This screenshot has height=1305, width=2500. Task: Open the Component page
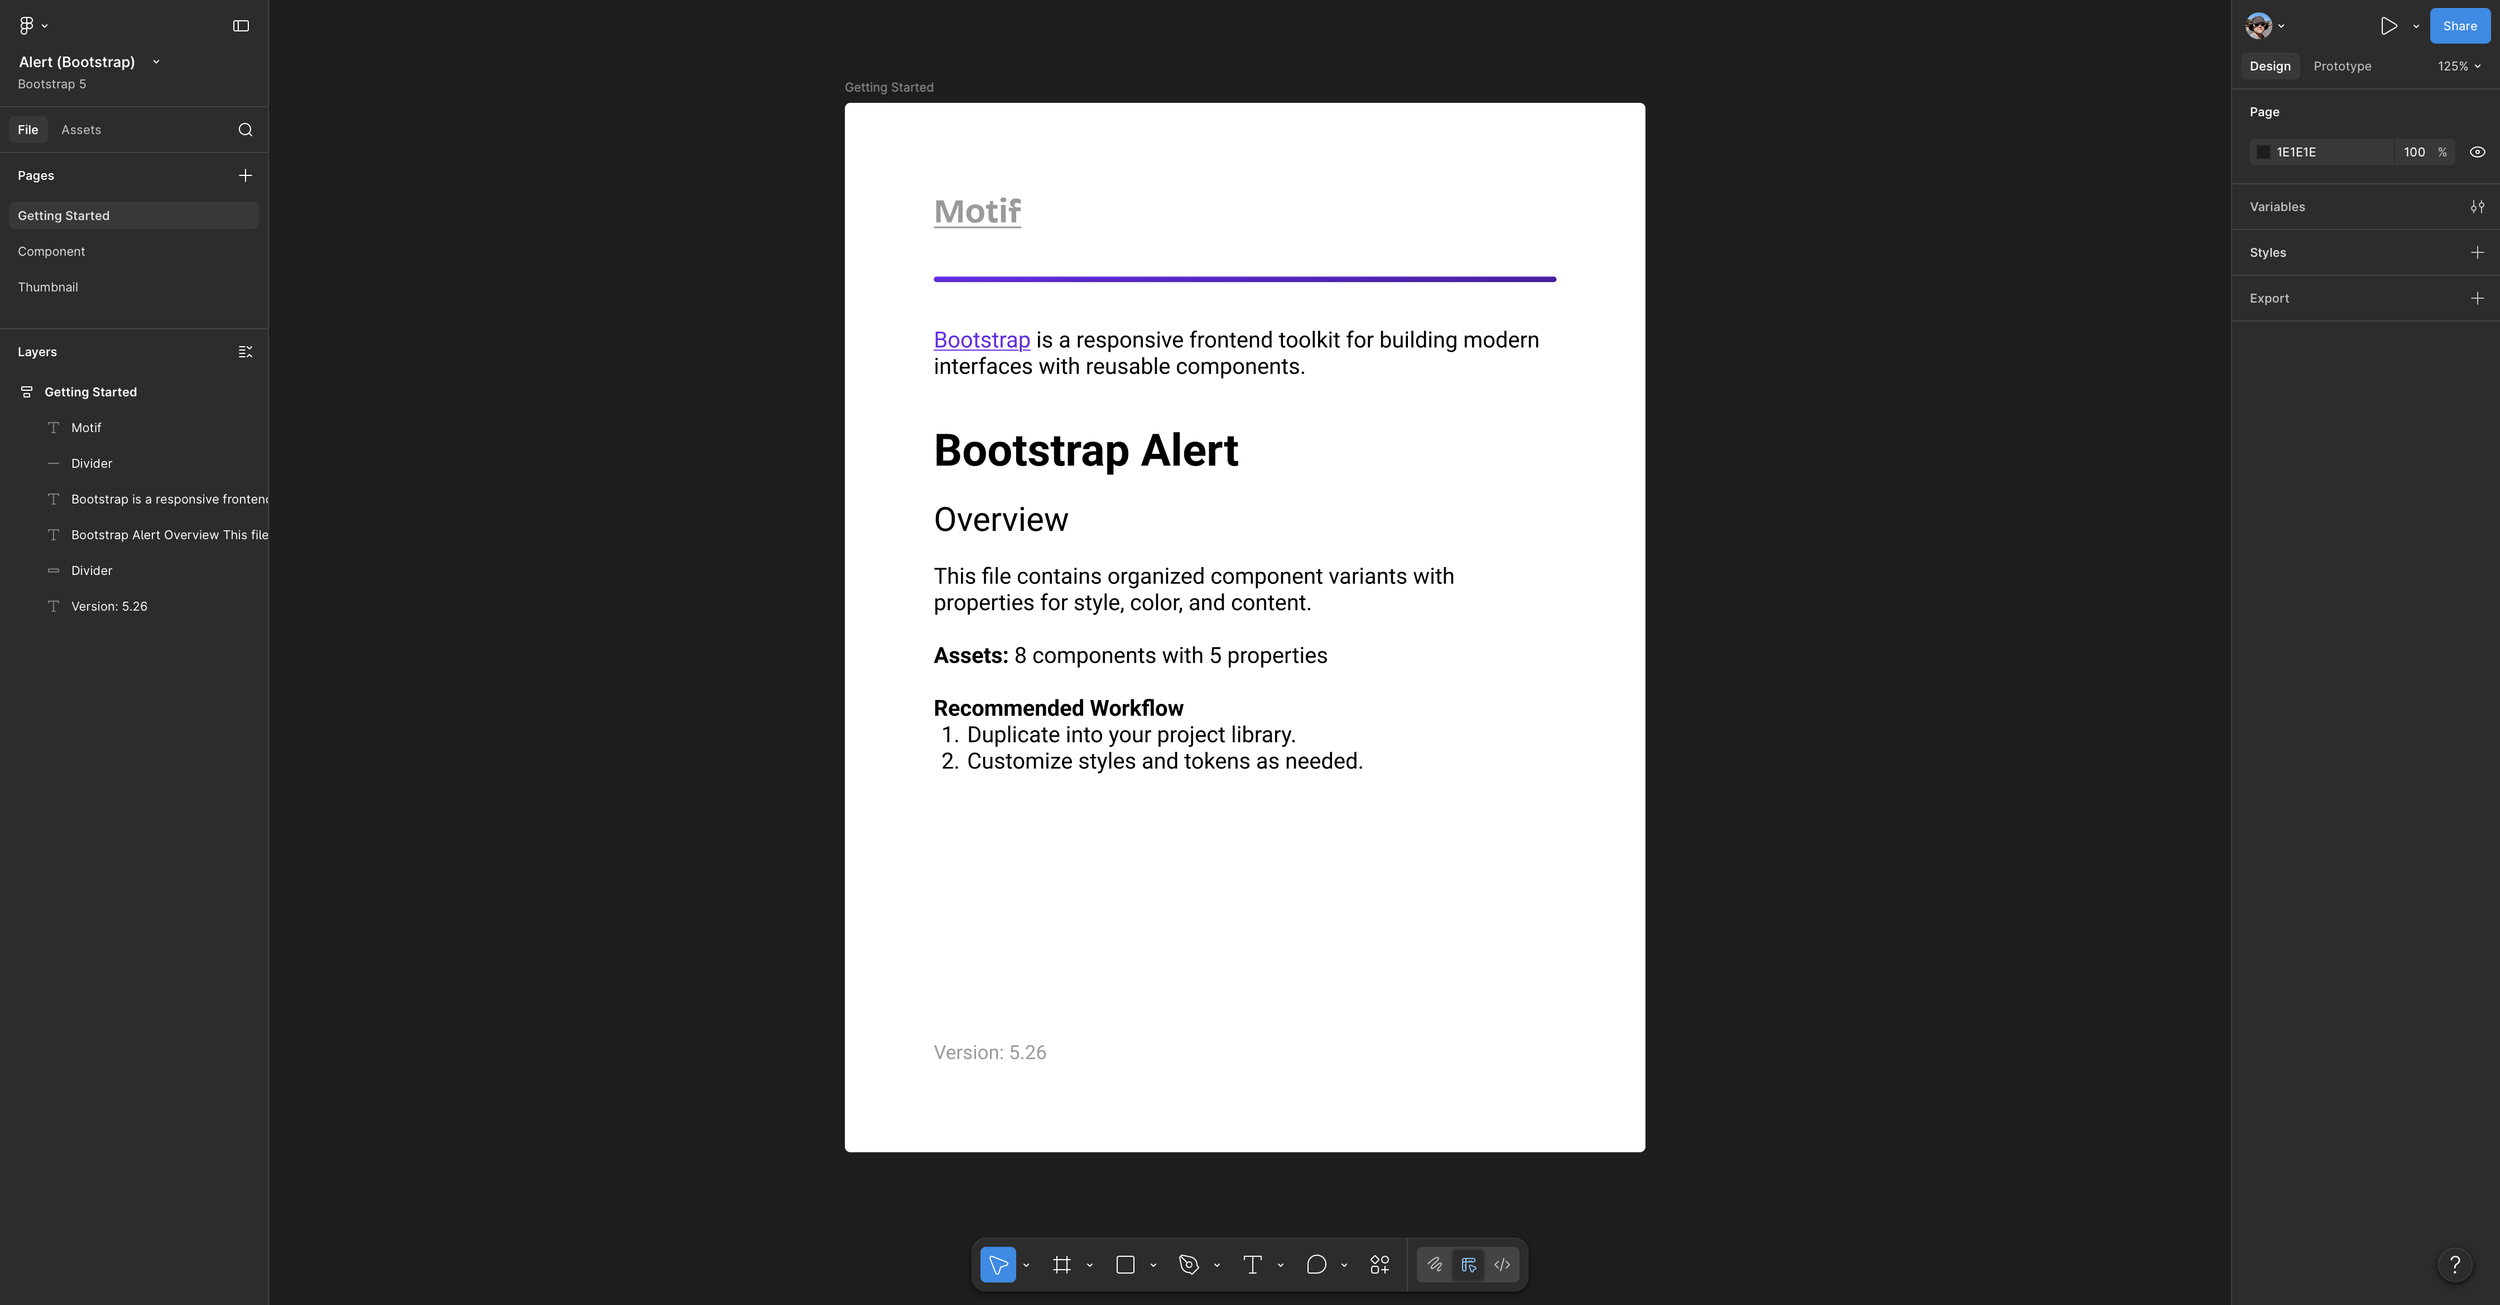point(134,252)
